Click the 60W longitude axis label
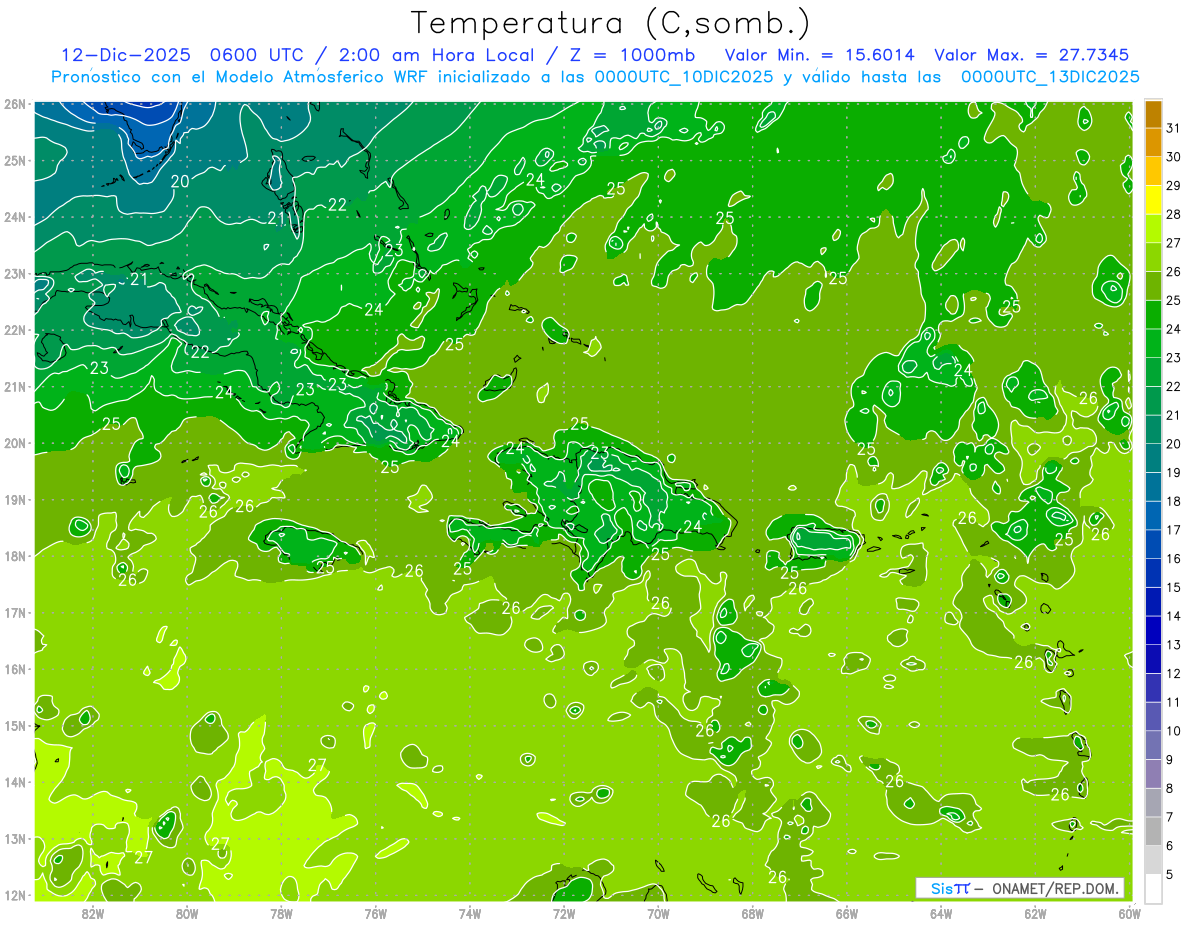1200x927 pixels. [1129, 913]
